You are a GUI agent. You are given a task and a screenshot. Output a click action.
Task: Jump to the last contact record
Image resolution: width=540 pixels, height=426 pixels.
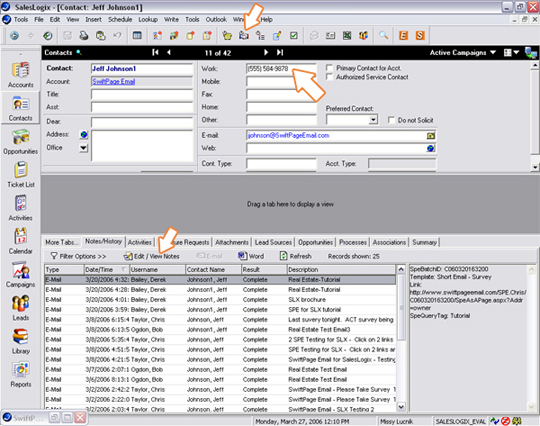pyautogui.click(x=280, y=52)
